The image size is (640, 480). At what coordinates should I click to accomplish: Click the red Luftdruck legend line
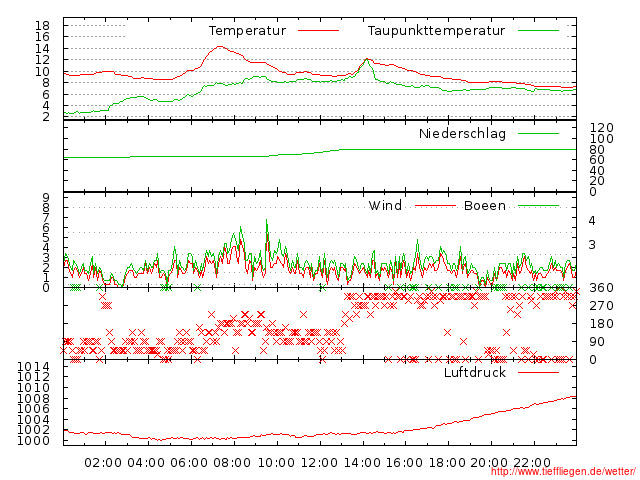click(x=538, y=372)
